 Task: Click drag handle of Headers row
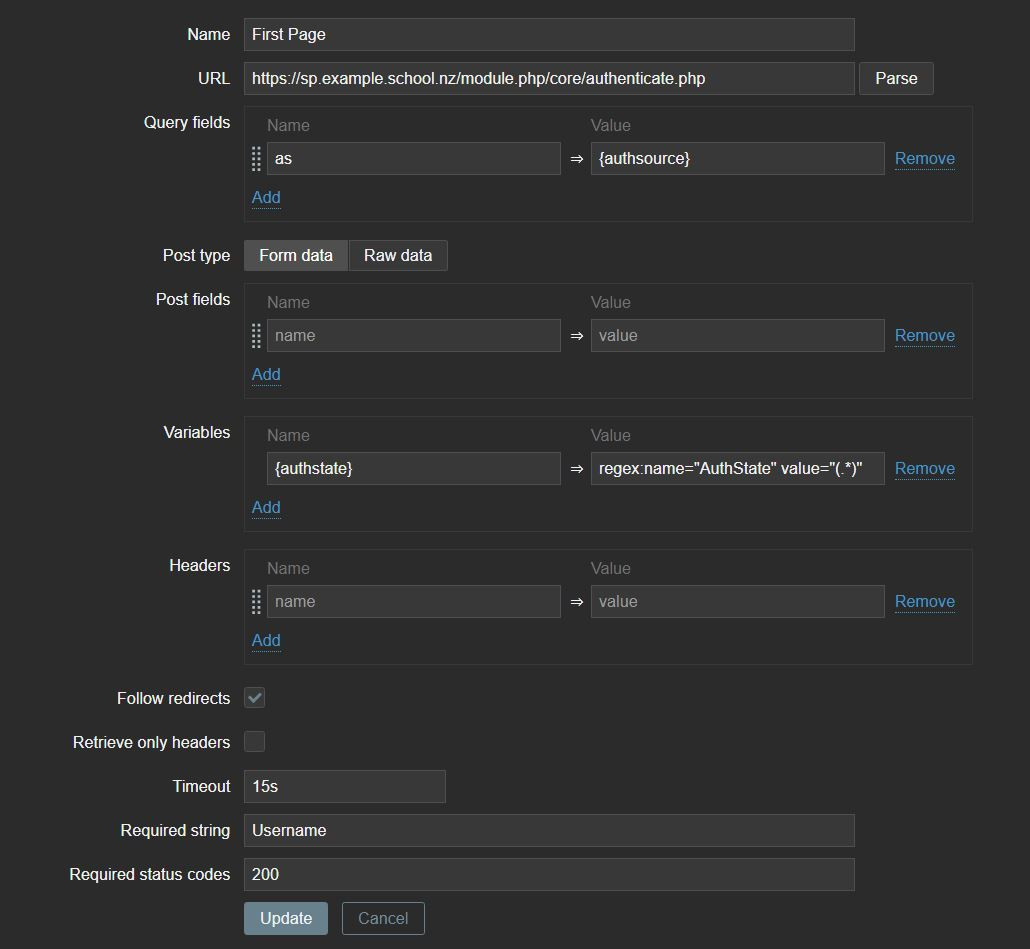pos(256,602)
